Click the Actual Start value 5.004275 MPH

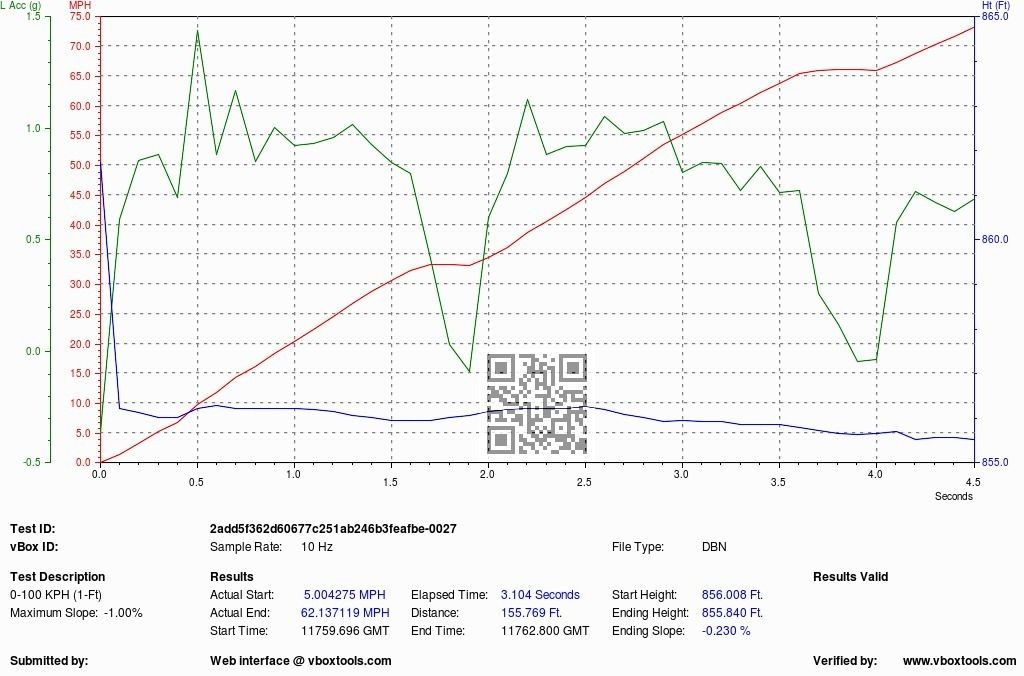click(344, 595)
